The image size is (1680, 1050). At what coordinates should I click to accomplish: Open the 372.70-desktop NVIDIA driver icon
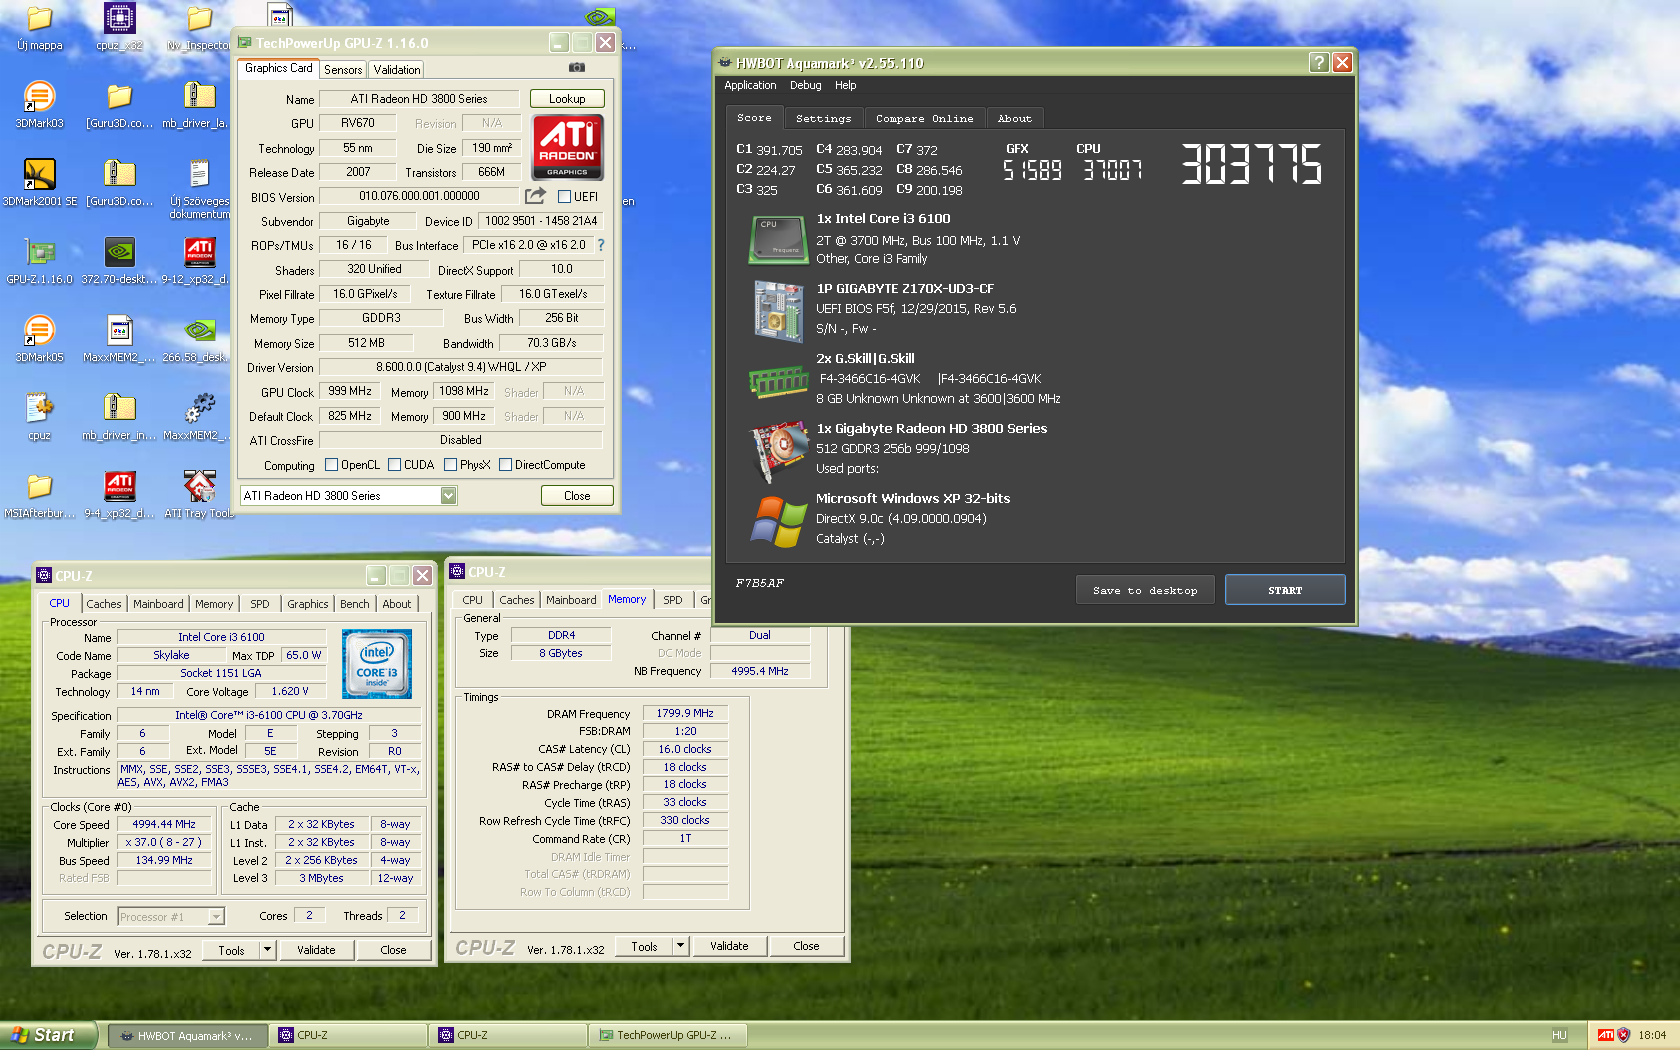tap(119, 261)
